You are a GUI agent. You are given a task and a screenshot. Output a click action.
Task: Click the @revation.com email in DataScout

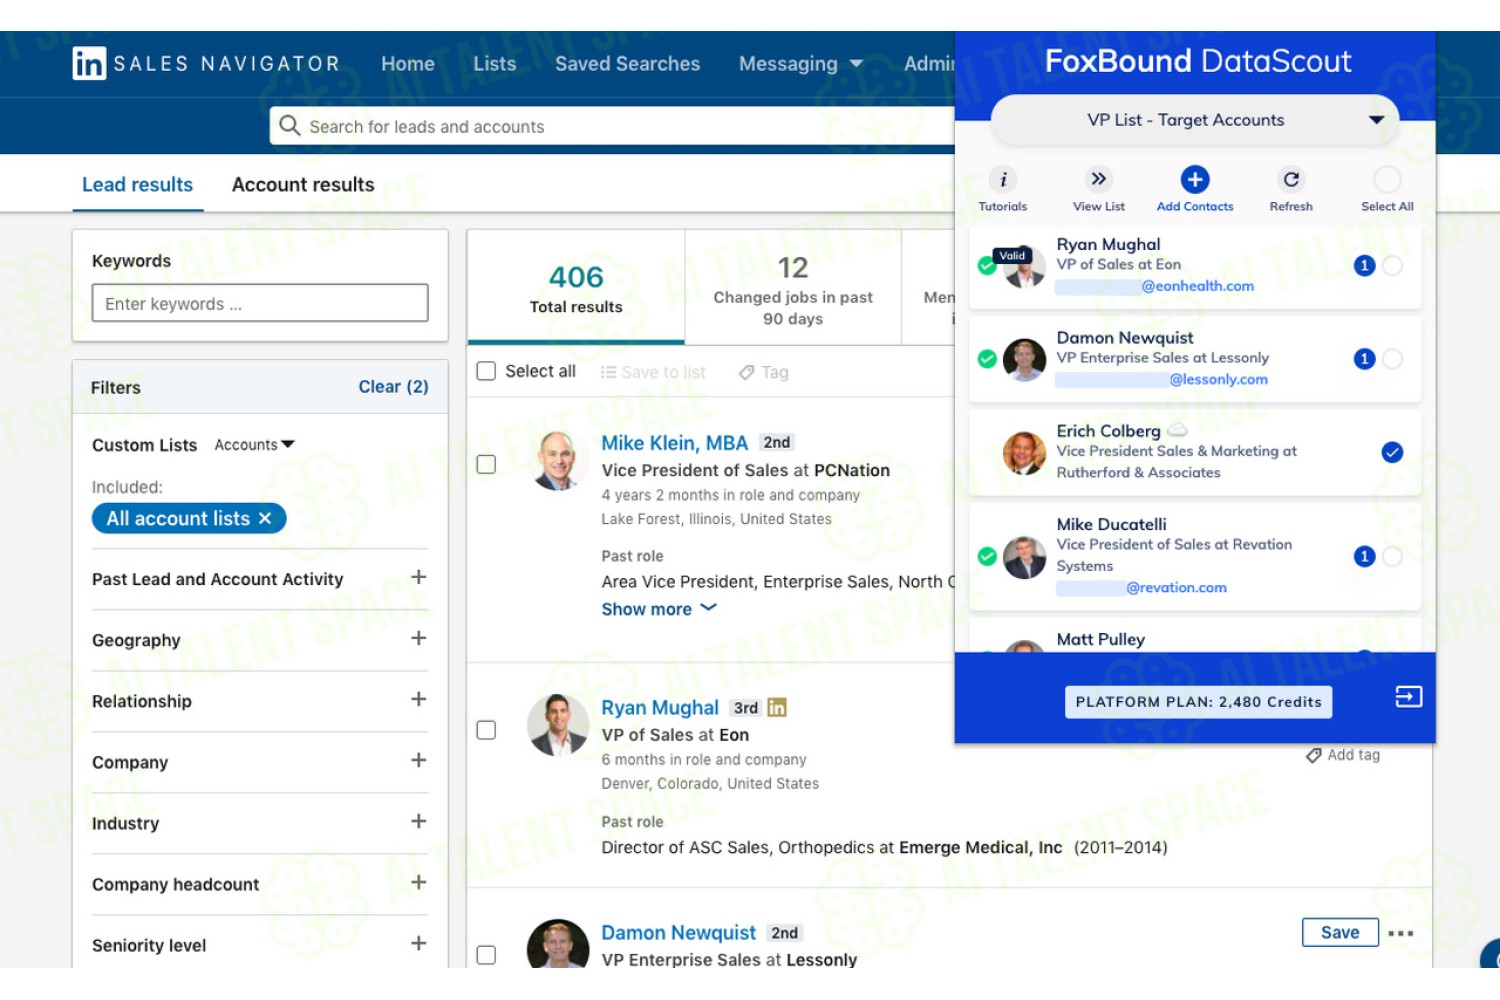(1176, 588)
